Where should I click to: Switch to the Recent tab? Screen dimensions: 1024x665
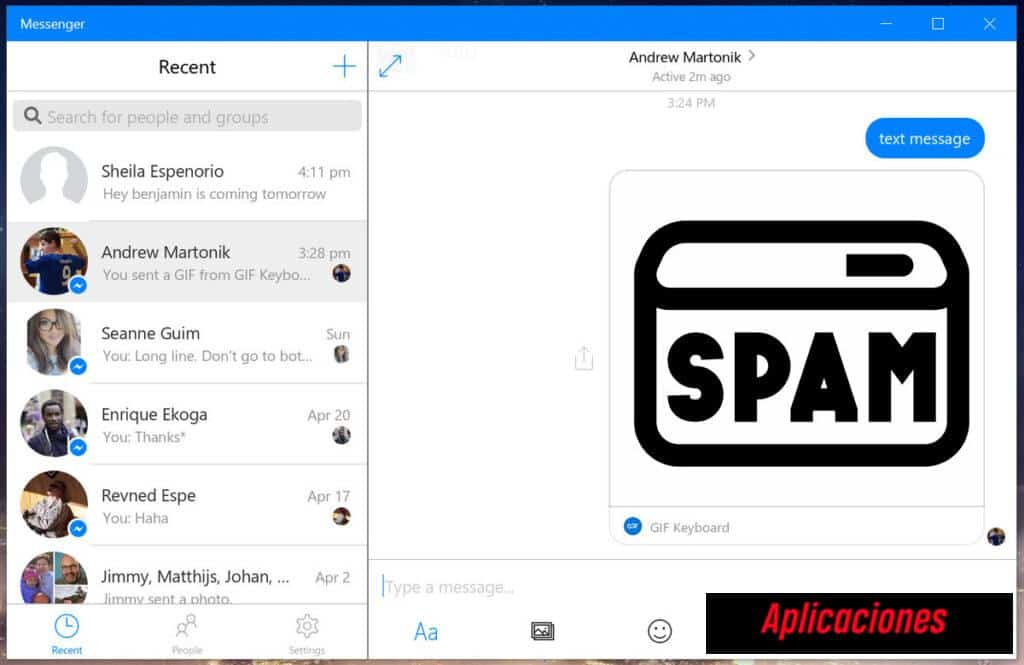tap(67, 634)
